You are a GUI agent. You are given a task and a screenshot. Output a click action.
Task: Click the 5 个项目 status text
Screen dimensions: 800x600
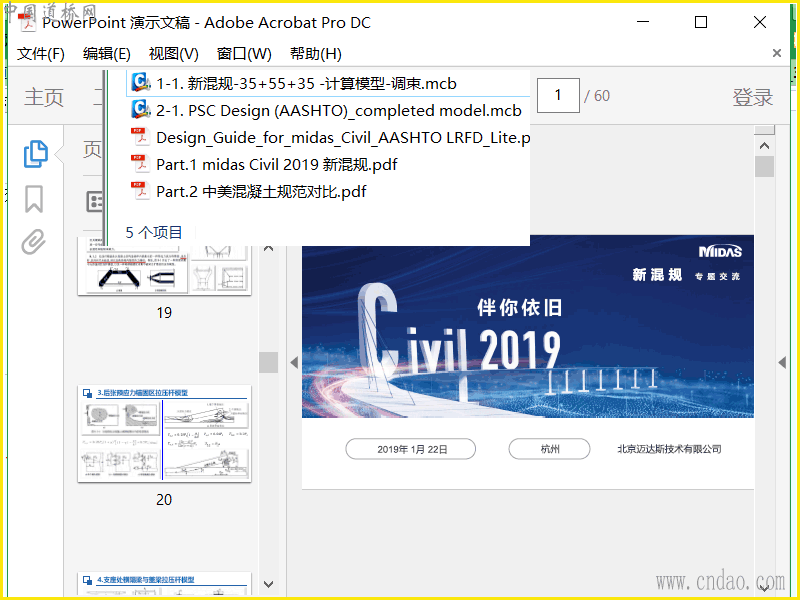click(154, 232)
